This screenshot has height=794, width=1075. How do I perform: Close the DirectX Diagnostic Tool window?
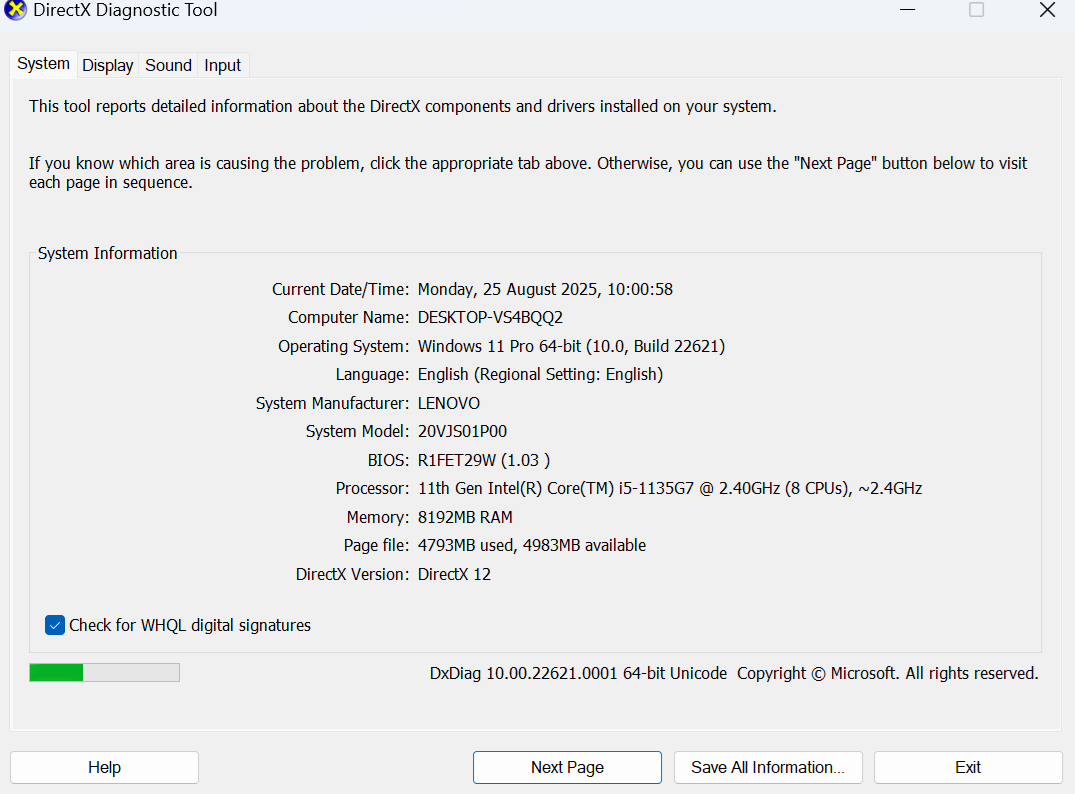pyautogui.click(x=1047, y=10)
